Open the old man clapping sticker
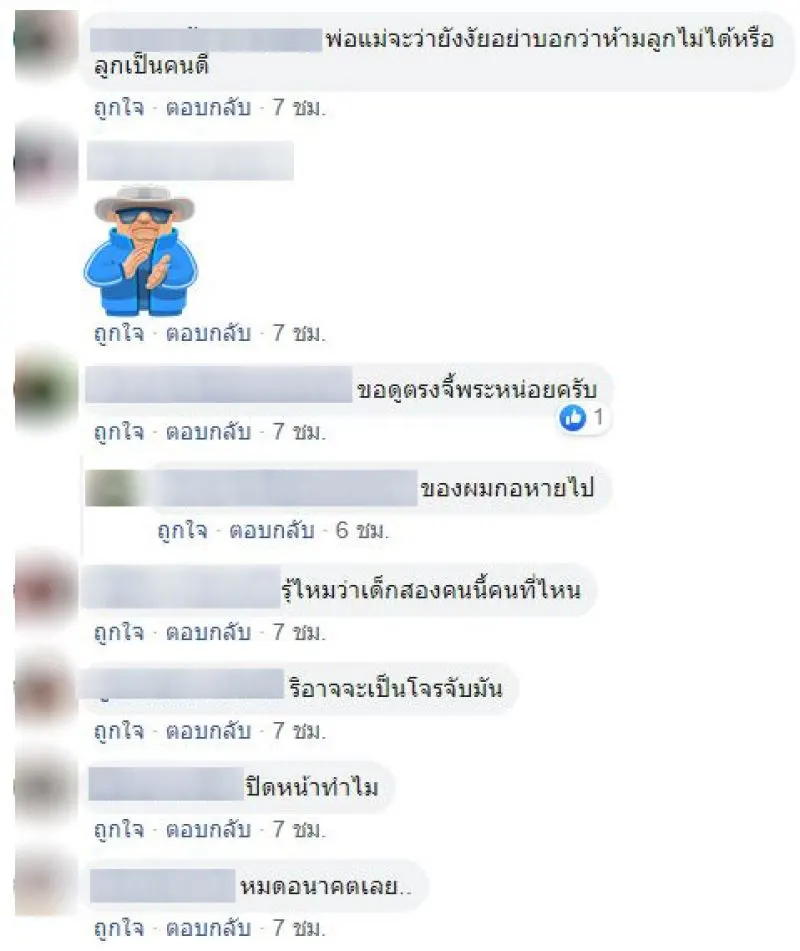The height and width of the screenshot is (951, 800). (141, 250)
